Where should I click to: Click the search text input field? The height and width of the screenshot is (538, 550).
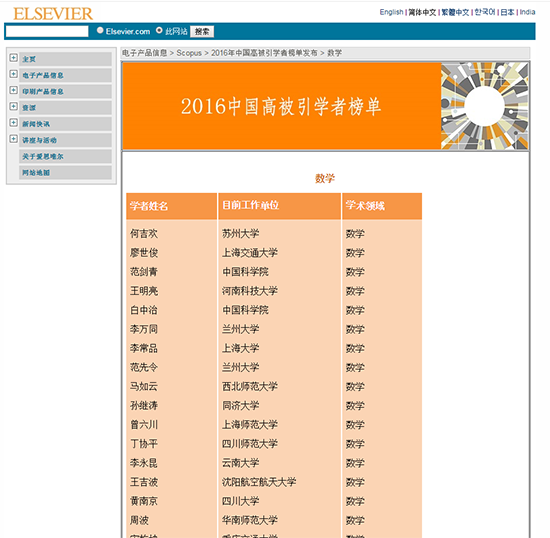[x=47, y=31]
